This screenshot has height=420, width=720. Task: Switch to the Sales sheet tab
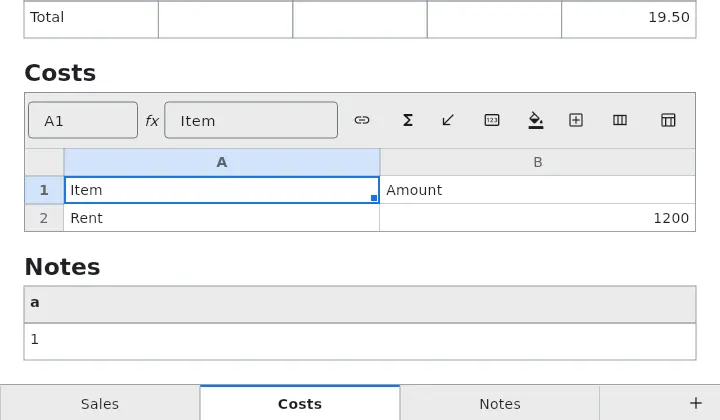100,403
